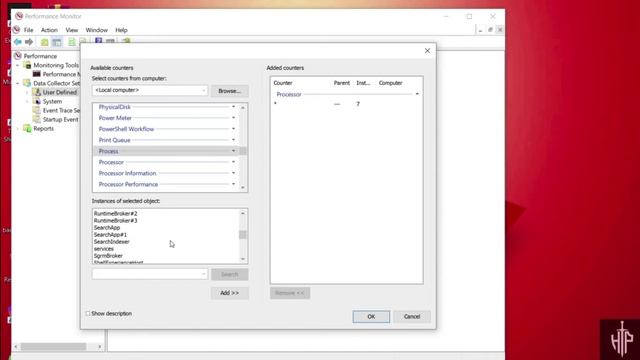Select the Process counter row
Viewport: 640px width, 360px height.
click(166, 151)
